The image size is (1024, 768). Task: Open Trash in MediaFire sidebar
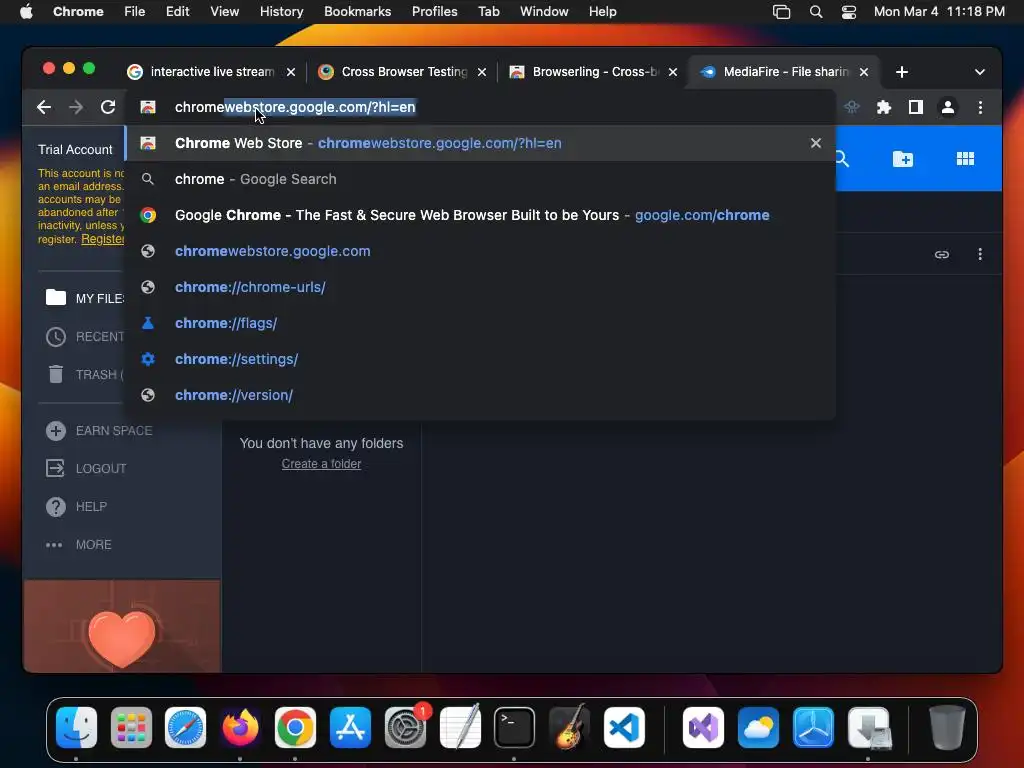click(x=85, y=374)
